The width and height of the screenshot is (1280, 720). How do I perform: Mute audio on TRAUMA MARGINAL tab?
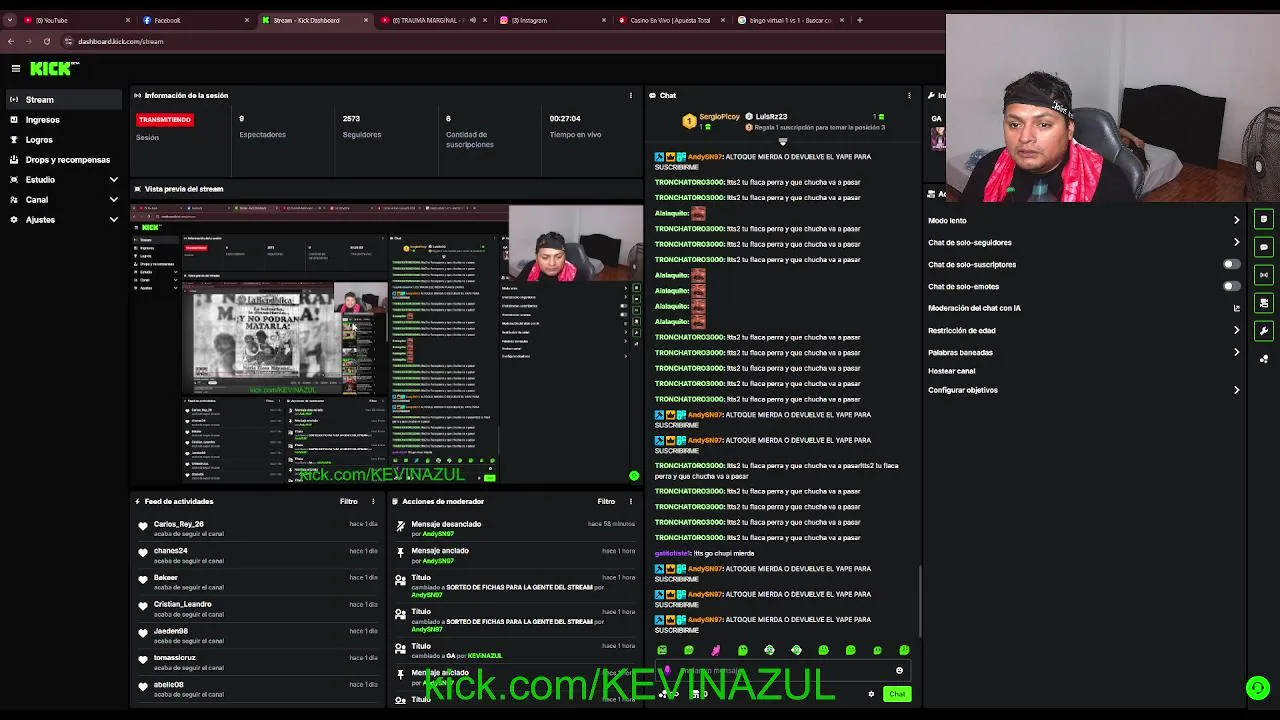[x=473, y=20]
